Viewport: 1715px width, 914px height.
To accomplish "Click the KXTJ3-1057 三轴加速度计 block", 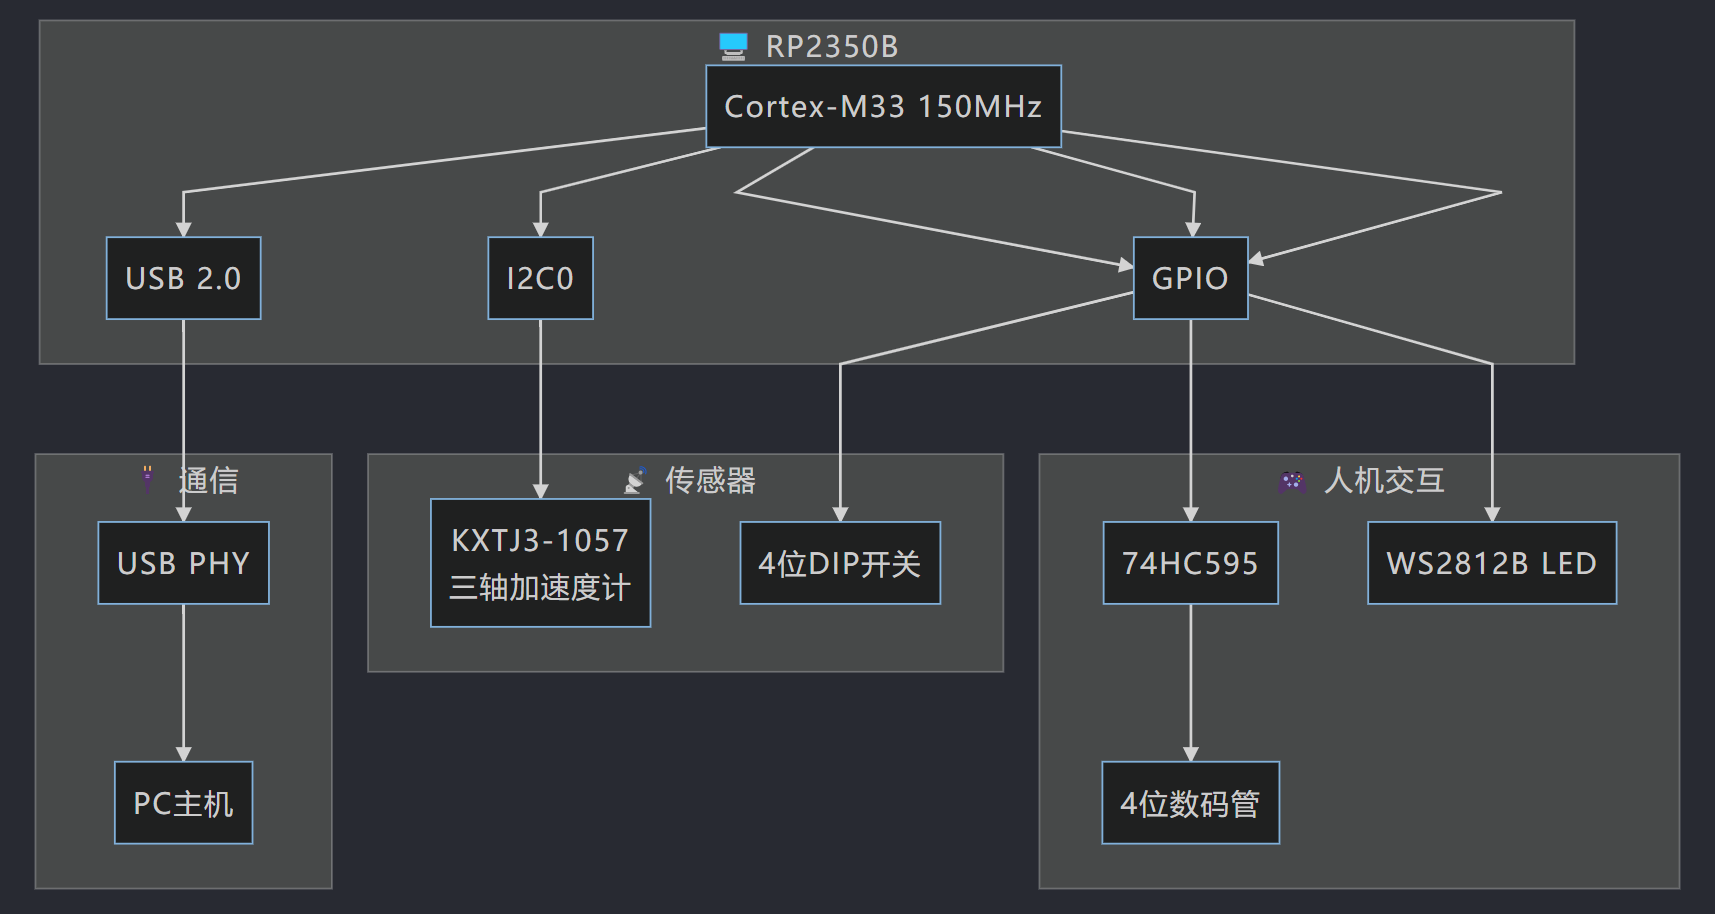I will click(x=540, y=563).
